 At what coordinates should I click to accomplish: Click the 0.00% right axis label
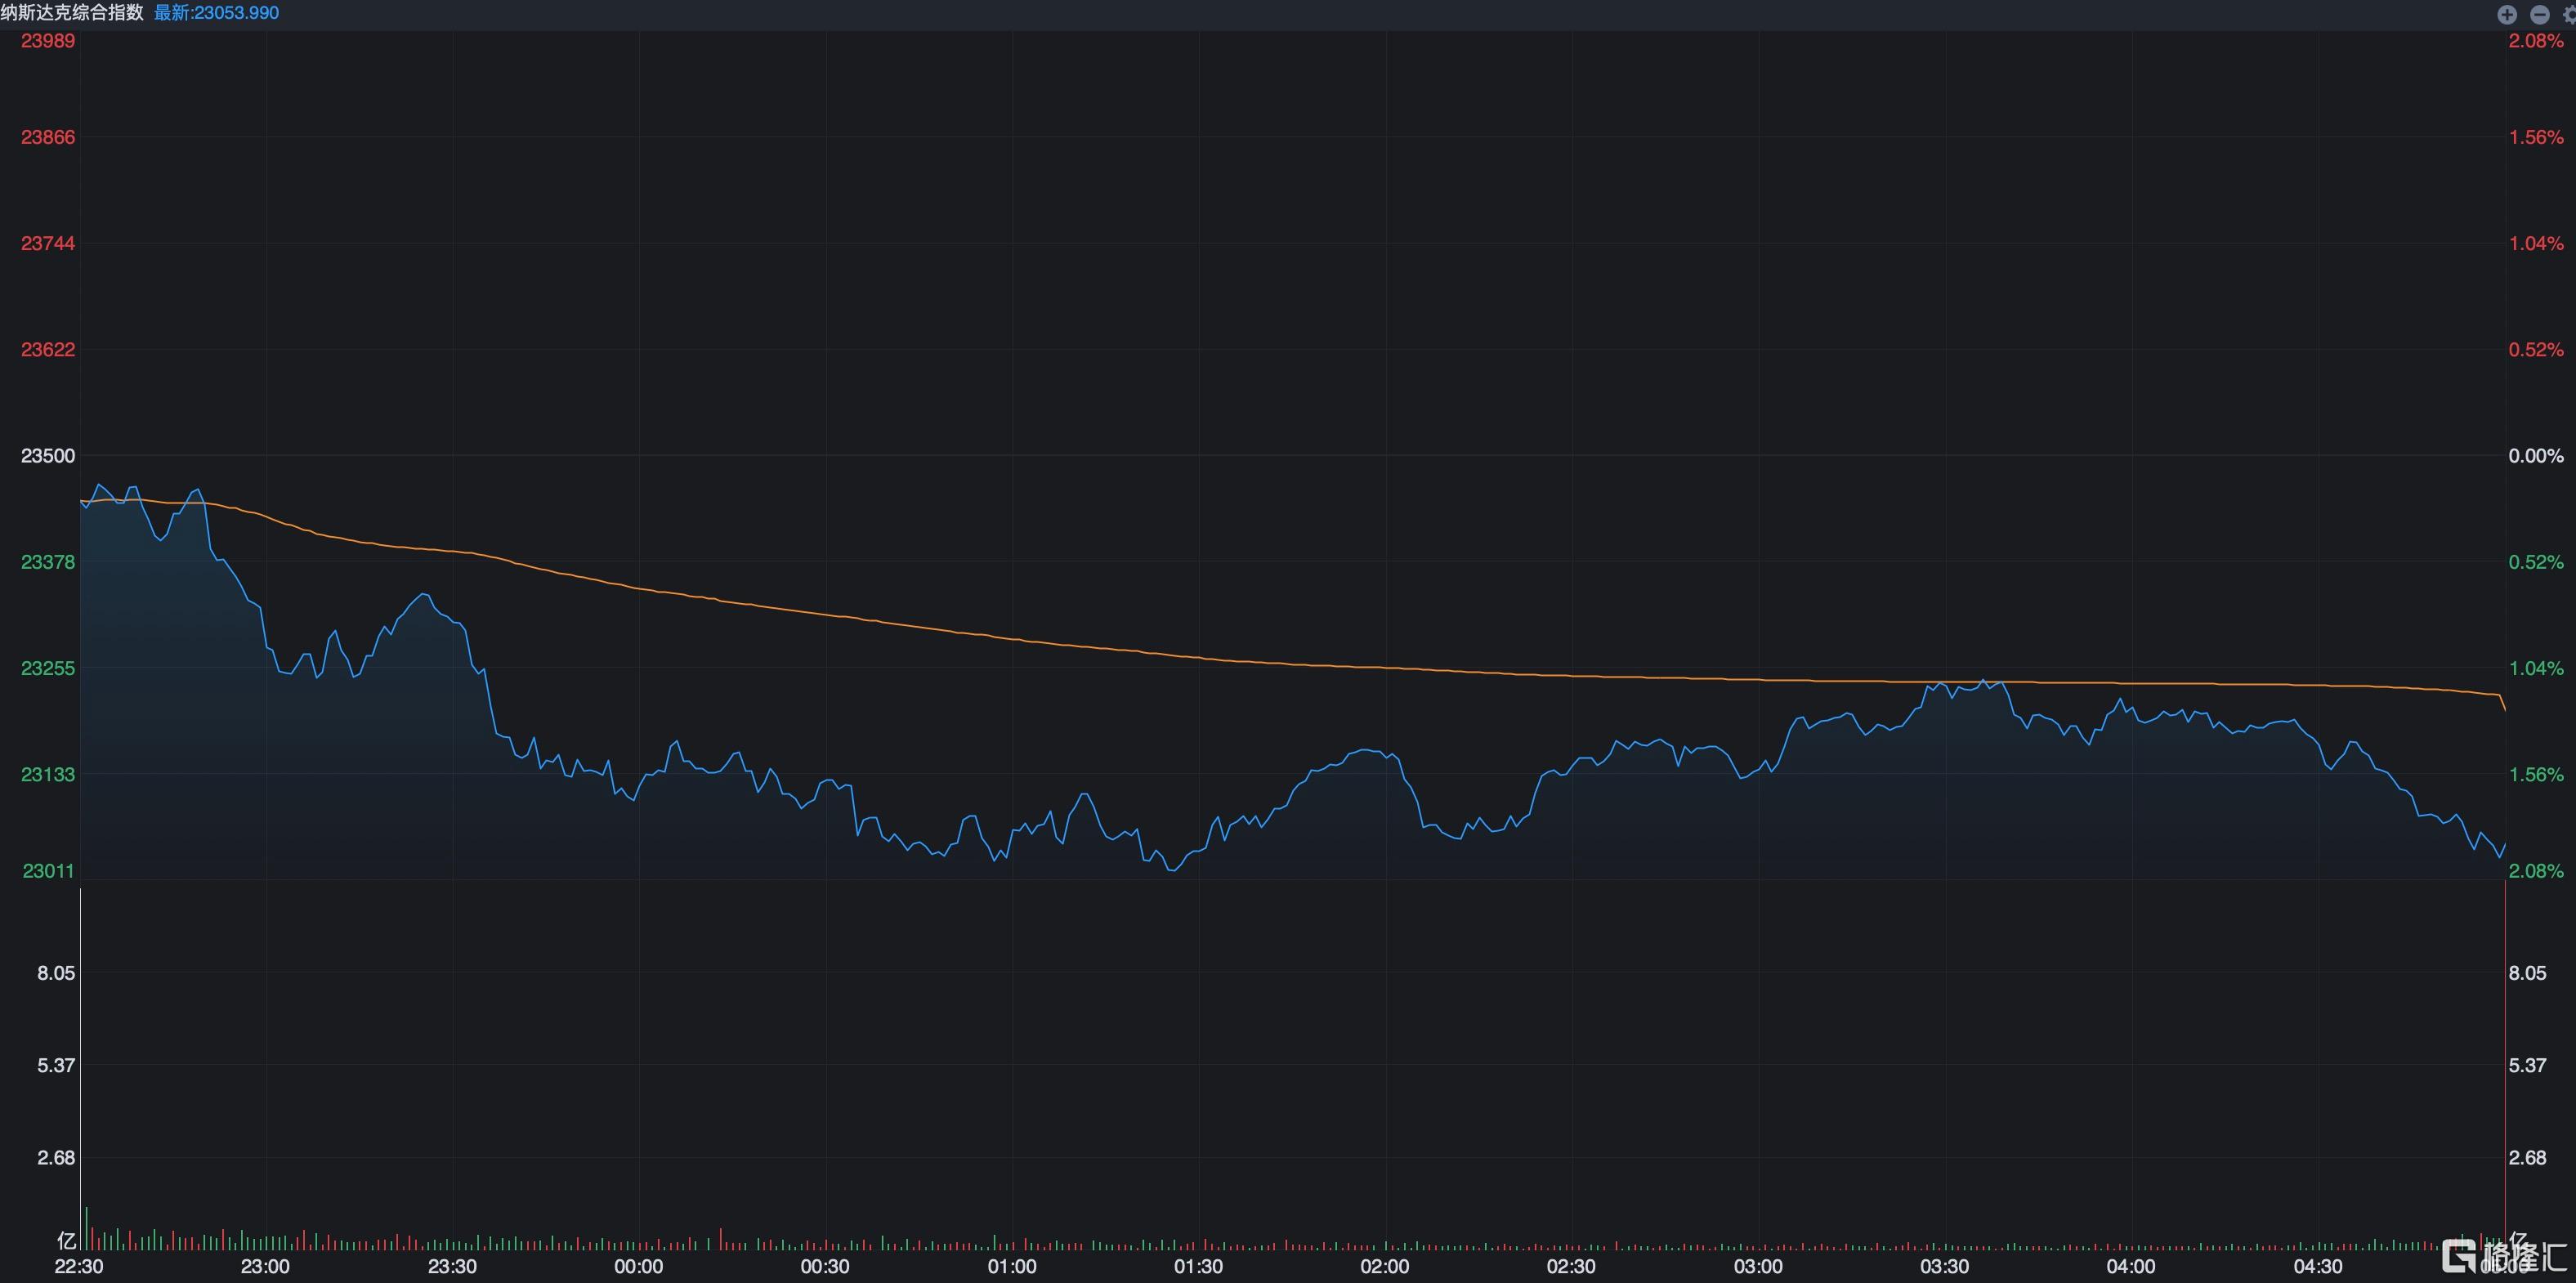coord(2535,456)
